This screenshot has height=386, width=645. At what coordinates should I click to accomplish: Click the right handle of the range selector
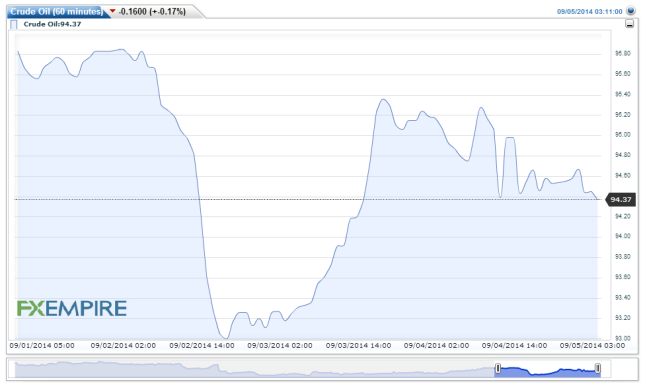[598, 368]
